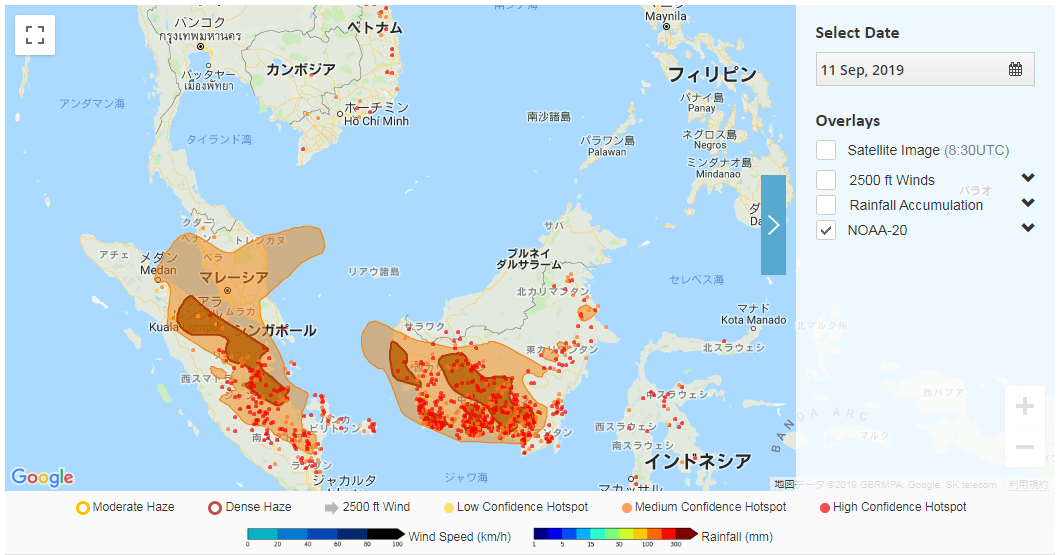Click the インドネシア country label
1060x555 pixels.
coord(698,461)
